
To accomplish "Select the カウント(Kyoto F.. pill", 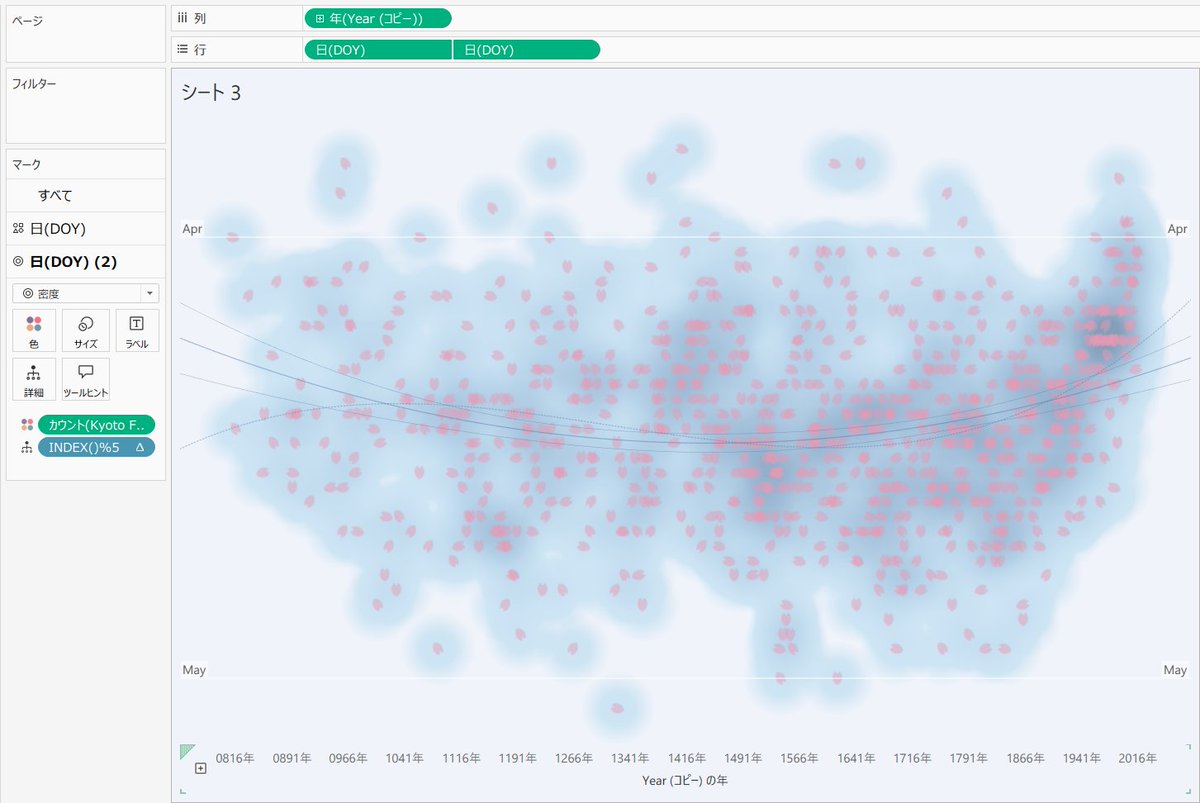I will click(x=97, y=424).
